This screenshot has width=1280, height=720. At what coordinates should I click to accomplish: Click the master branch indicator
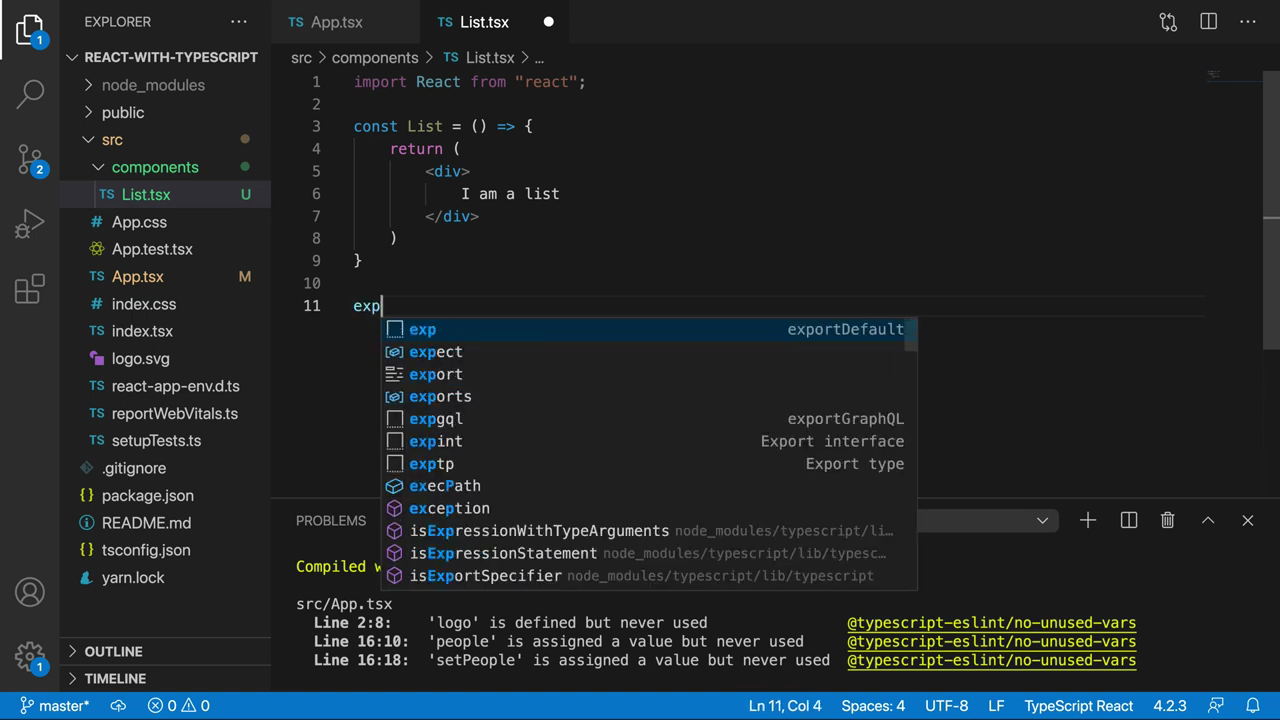click(x=55, y=705)
